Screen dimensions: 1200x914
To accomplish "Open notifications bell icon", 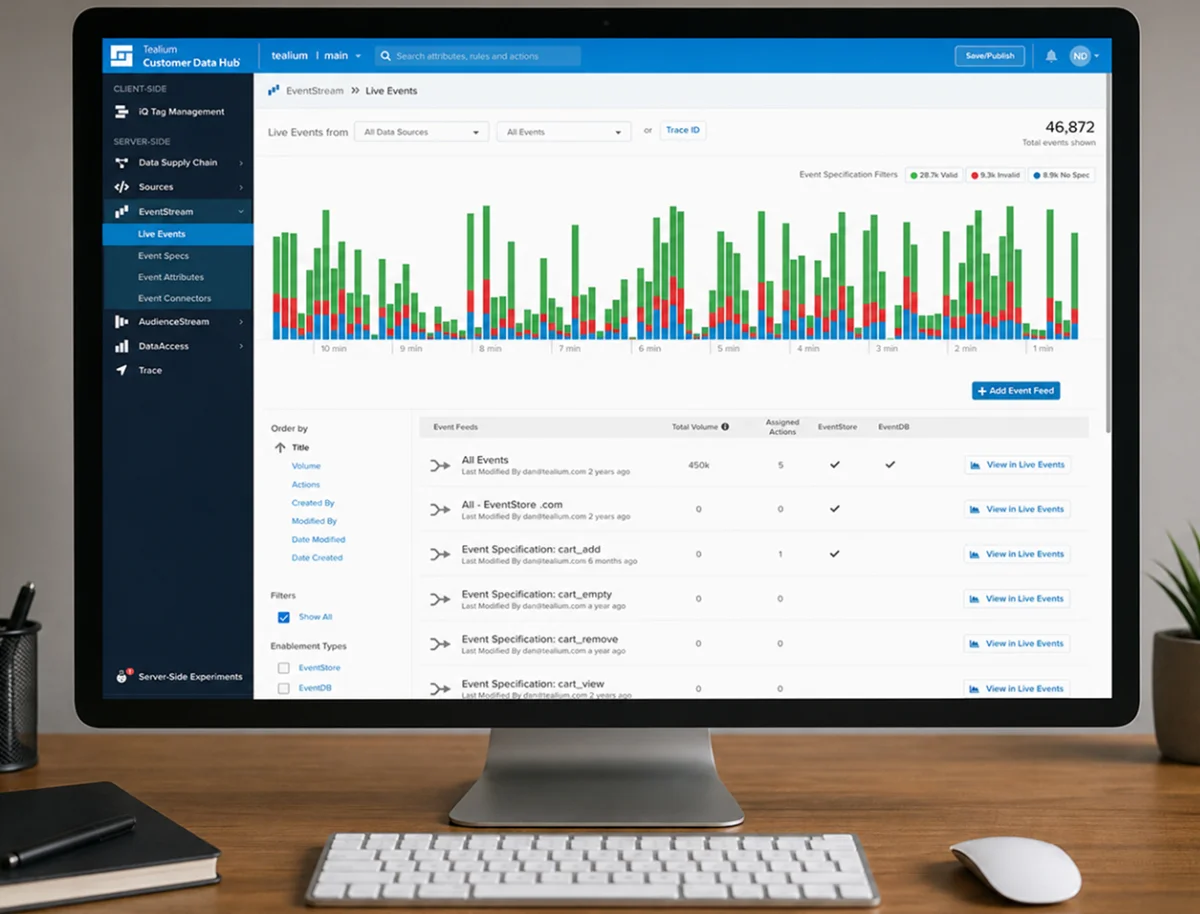I will point(1051,56).
